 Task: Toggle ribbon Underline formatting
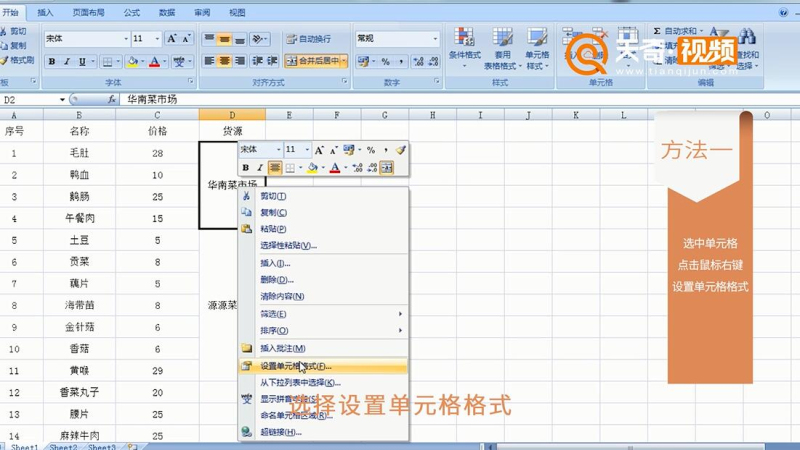point(82,62)
